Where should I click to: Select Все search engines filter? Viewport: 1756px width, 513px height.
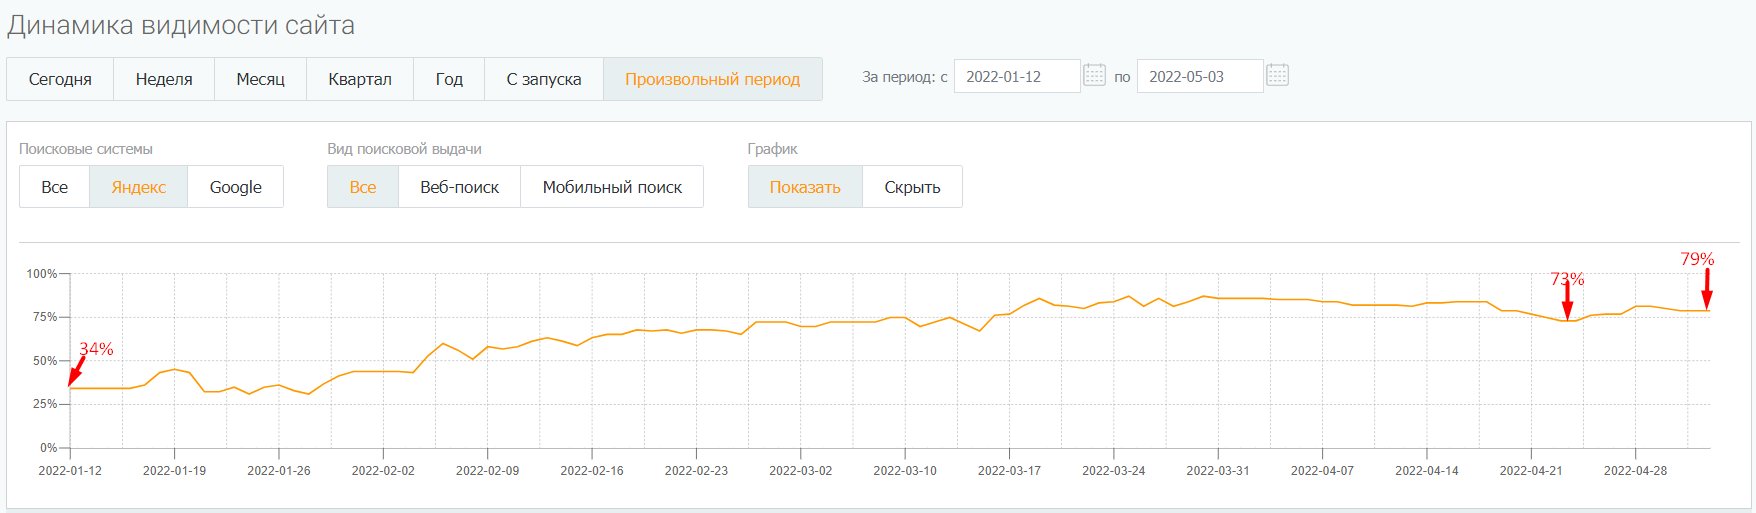55,187
